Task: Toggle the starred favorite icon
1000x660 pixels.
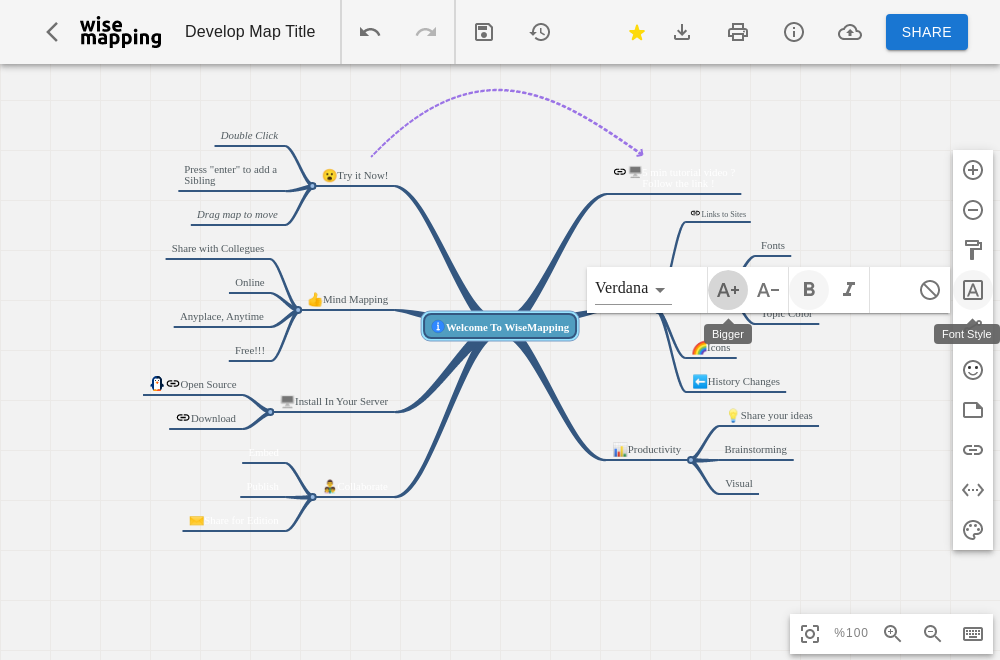Action: click(636, 32)
